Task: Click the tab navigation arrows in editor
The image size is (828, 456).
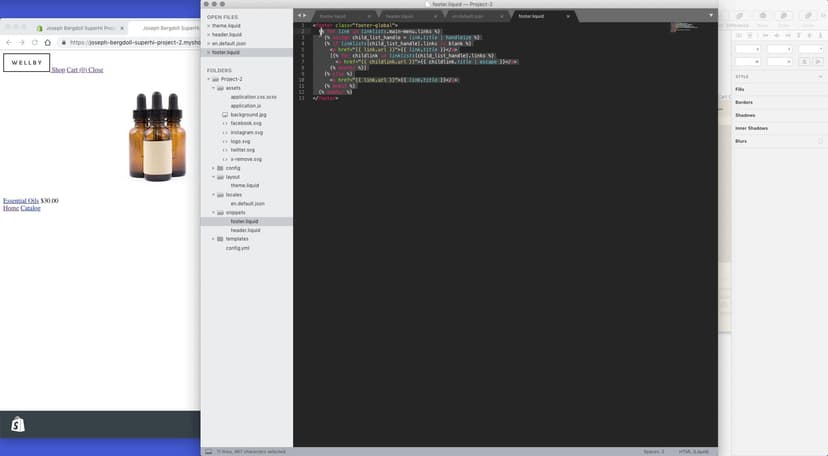Action: 301,16
